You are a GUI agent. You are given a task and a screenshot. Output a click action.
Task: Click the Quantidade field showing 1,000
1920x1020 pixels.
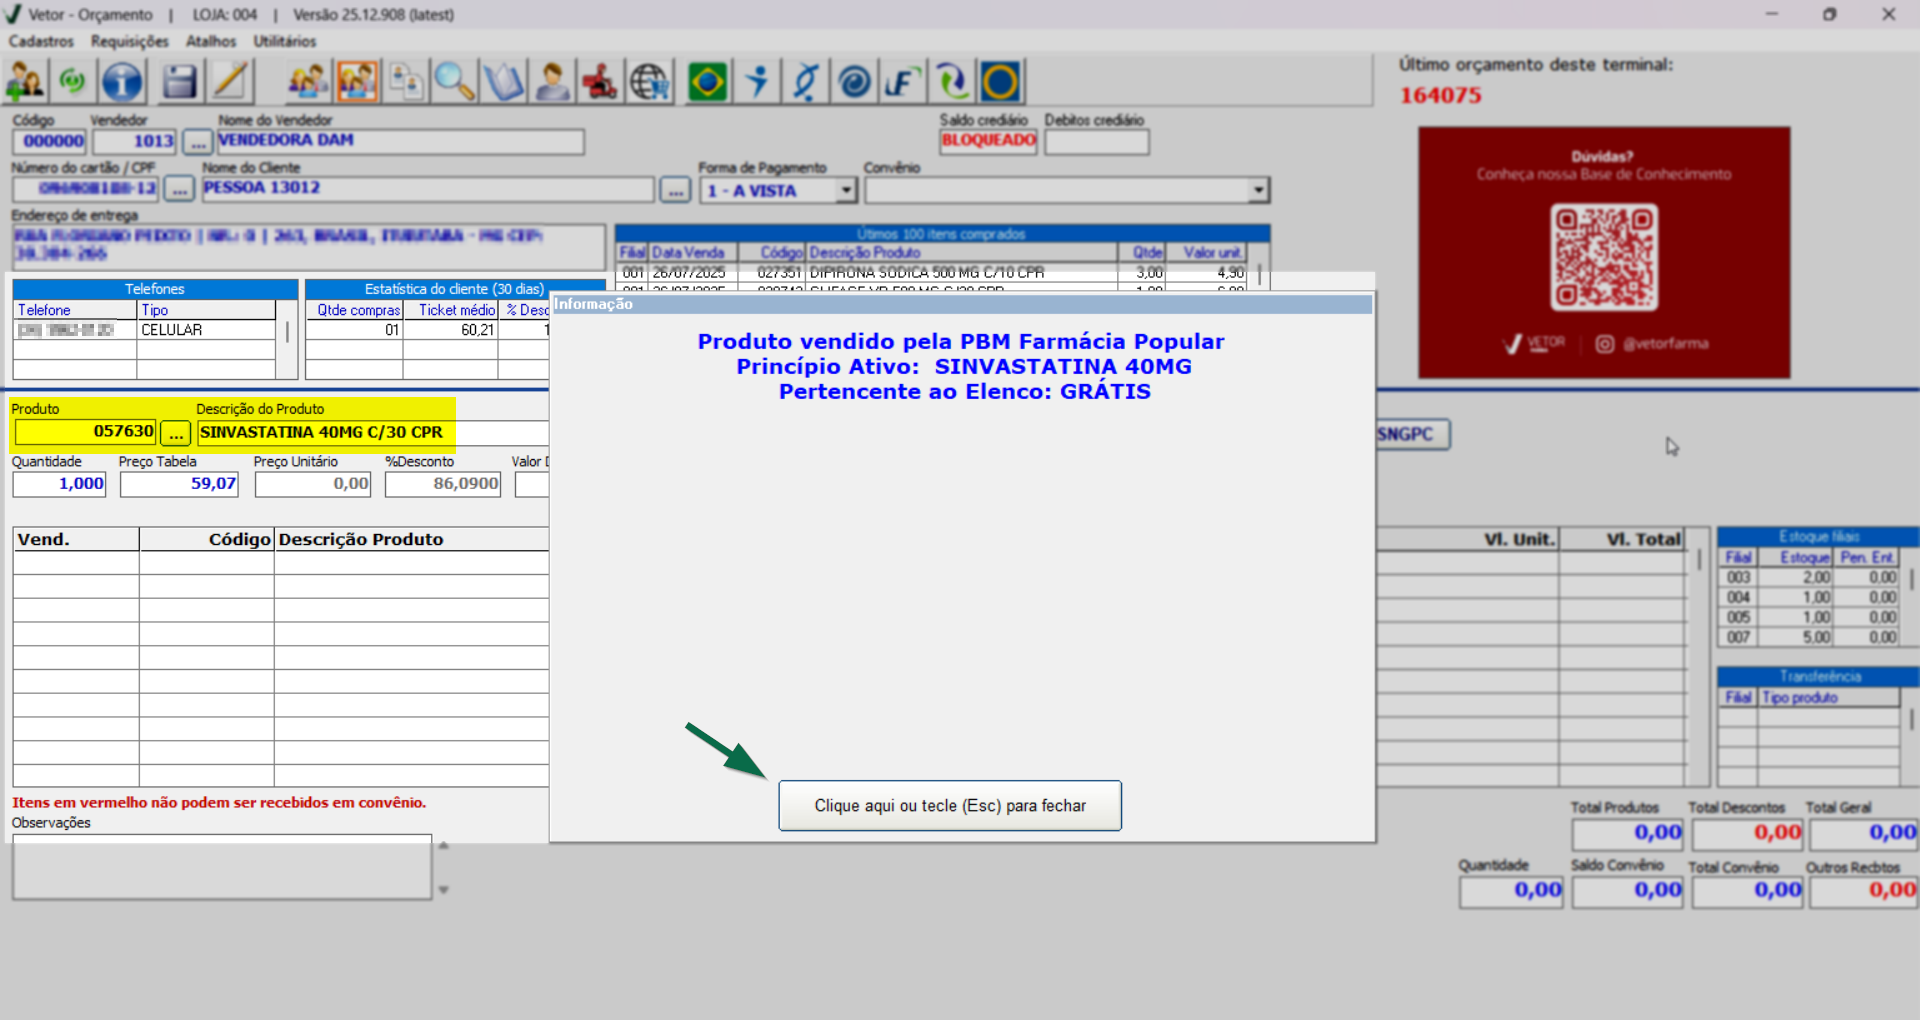[59, 484]
